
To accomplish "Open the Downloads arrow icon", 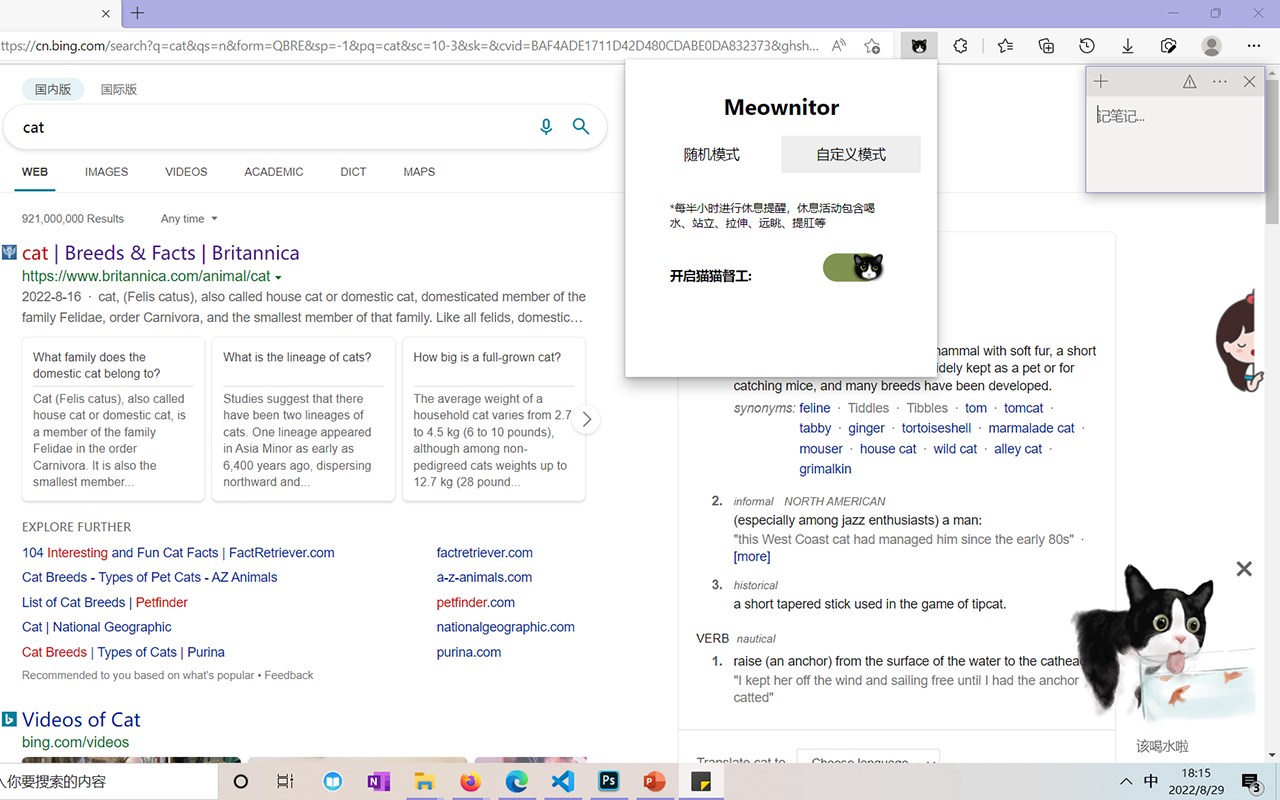I will (1128, 46).
